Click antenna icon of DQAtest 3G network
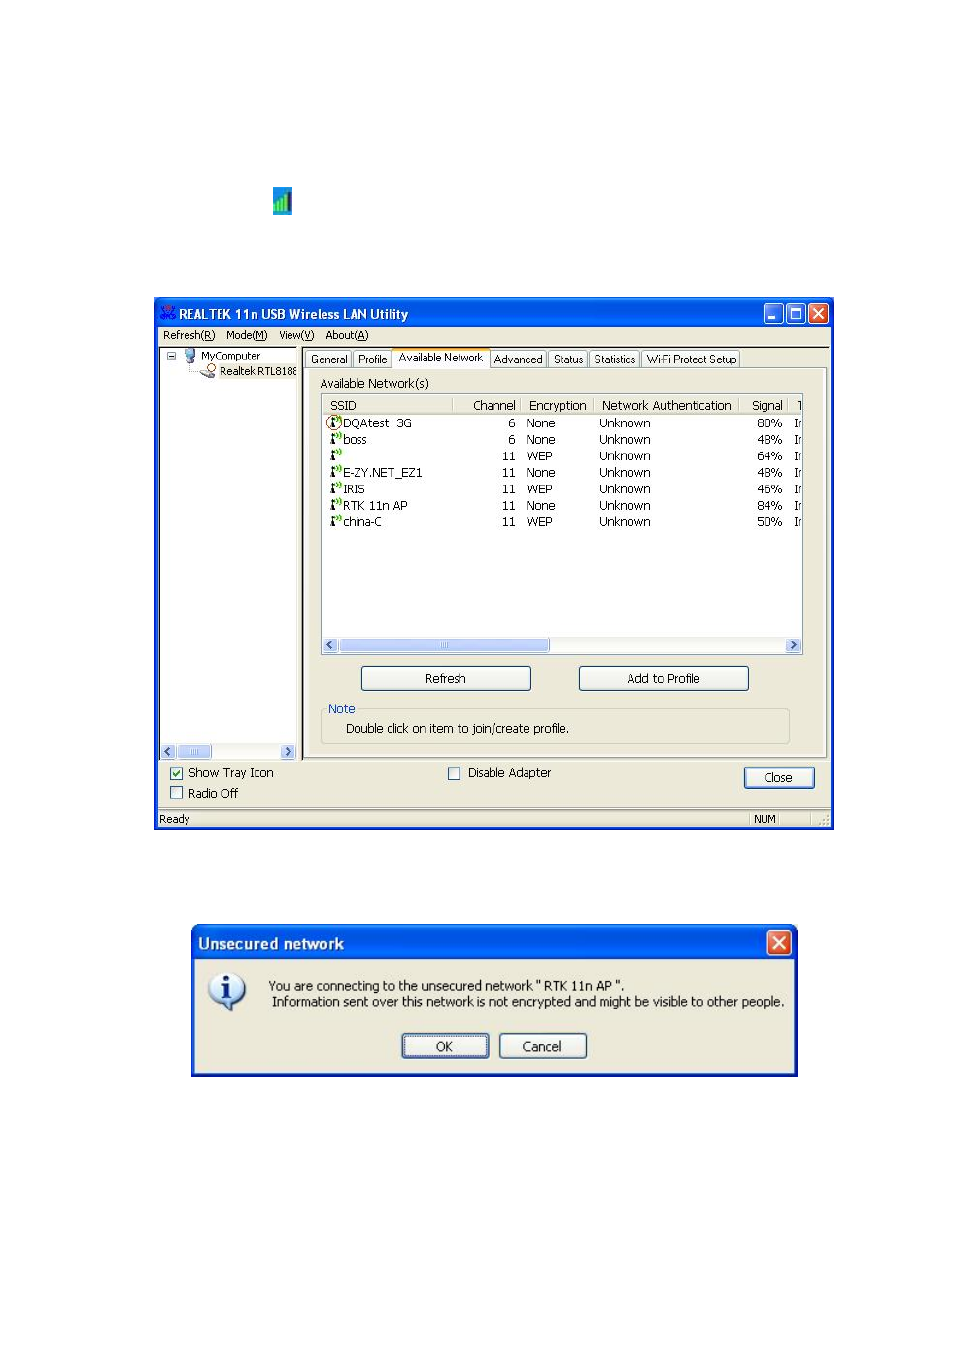 (x=335, y=422)
